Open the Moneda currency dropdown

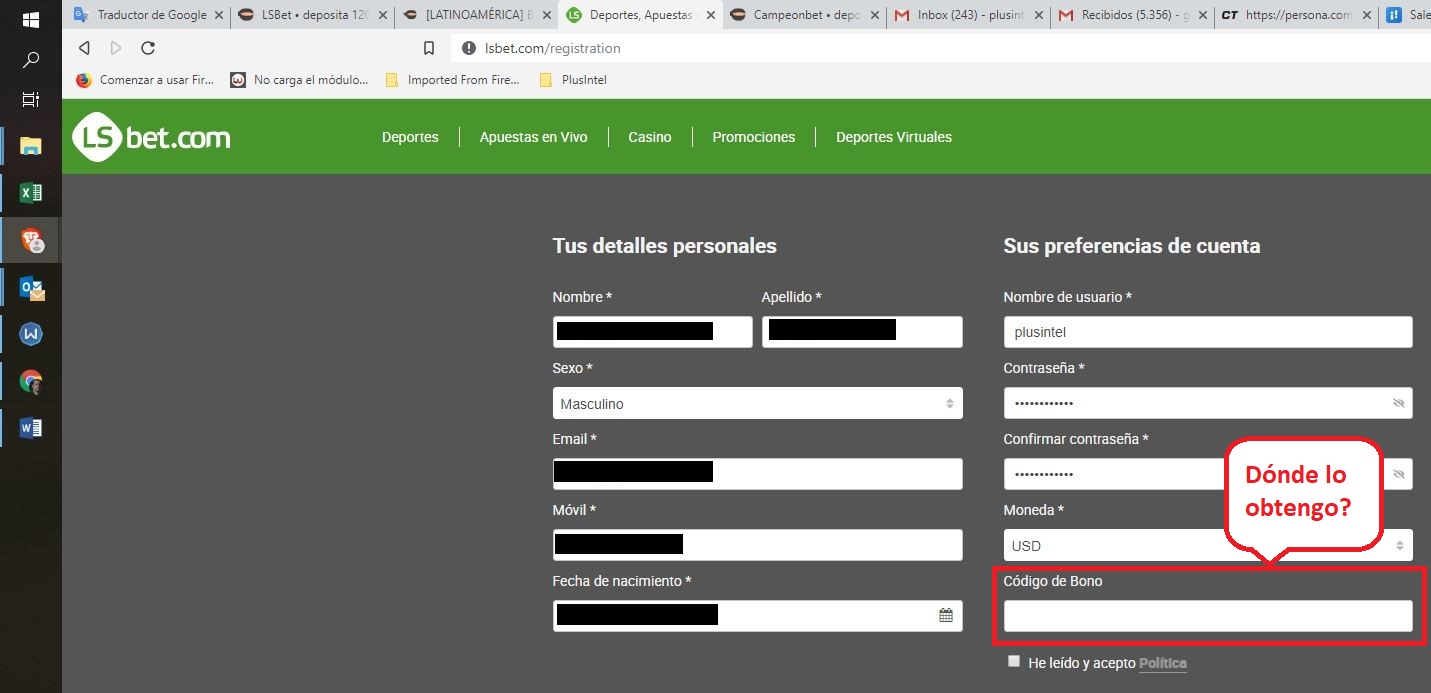1208,545
